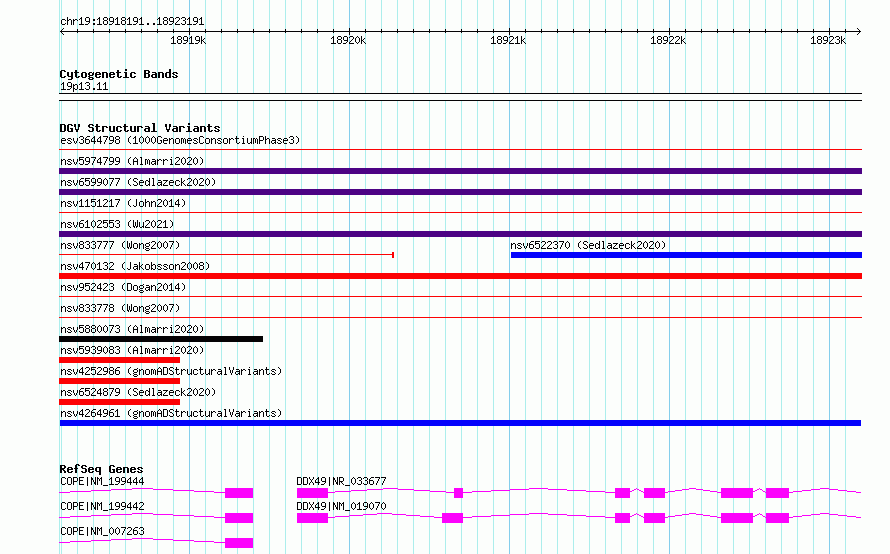
Task: Click the nsv6599077 (Sedlazeck2020) label
Action: pos(138,182)
